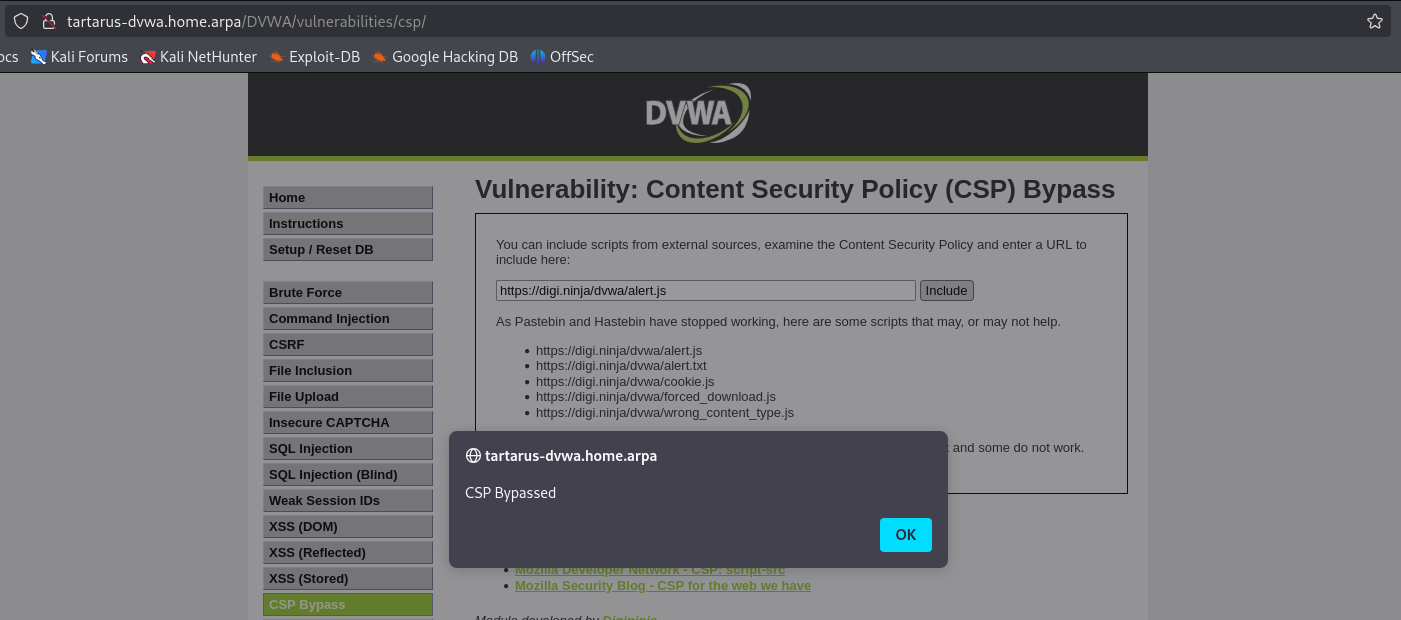The height and width of the screenshot is (620, 1401).
Task: Open the Home page from sidebar
Action: point(347,197)
